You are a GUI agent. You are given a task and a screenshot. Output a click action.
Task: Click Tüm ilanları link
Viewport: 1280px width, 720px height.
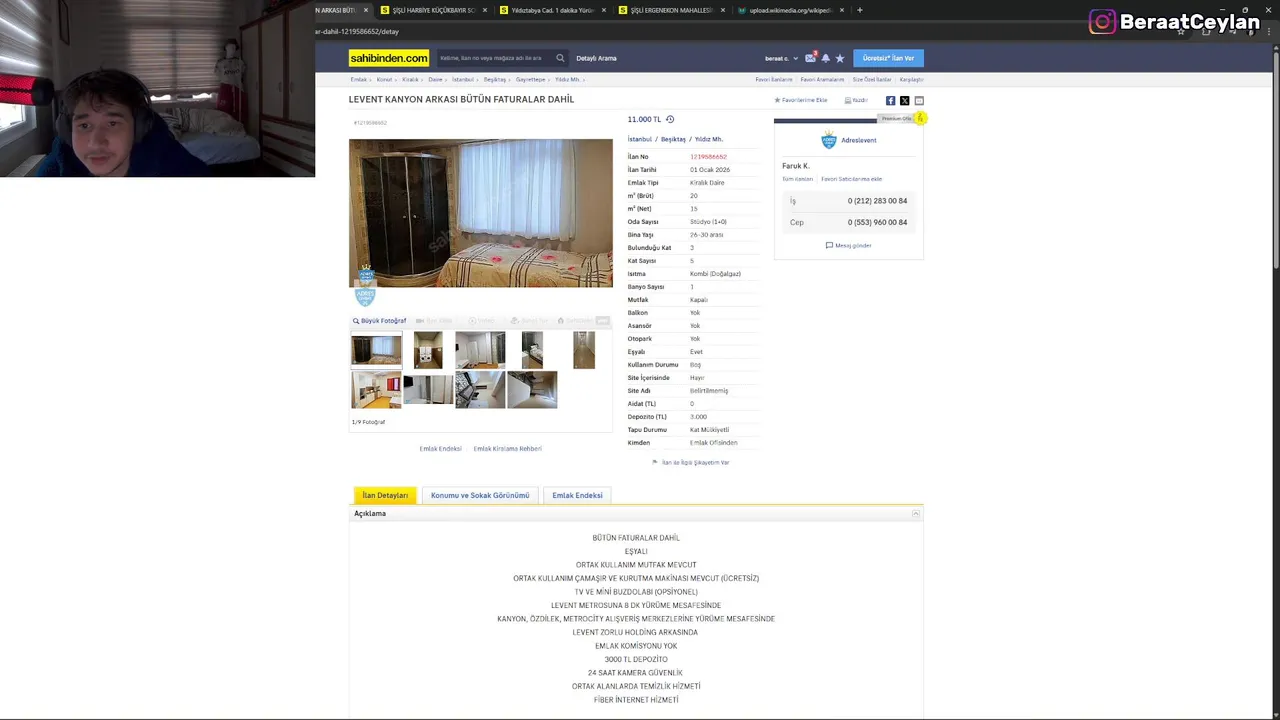pyautogui.click(x=797, y=179)
